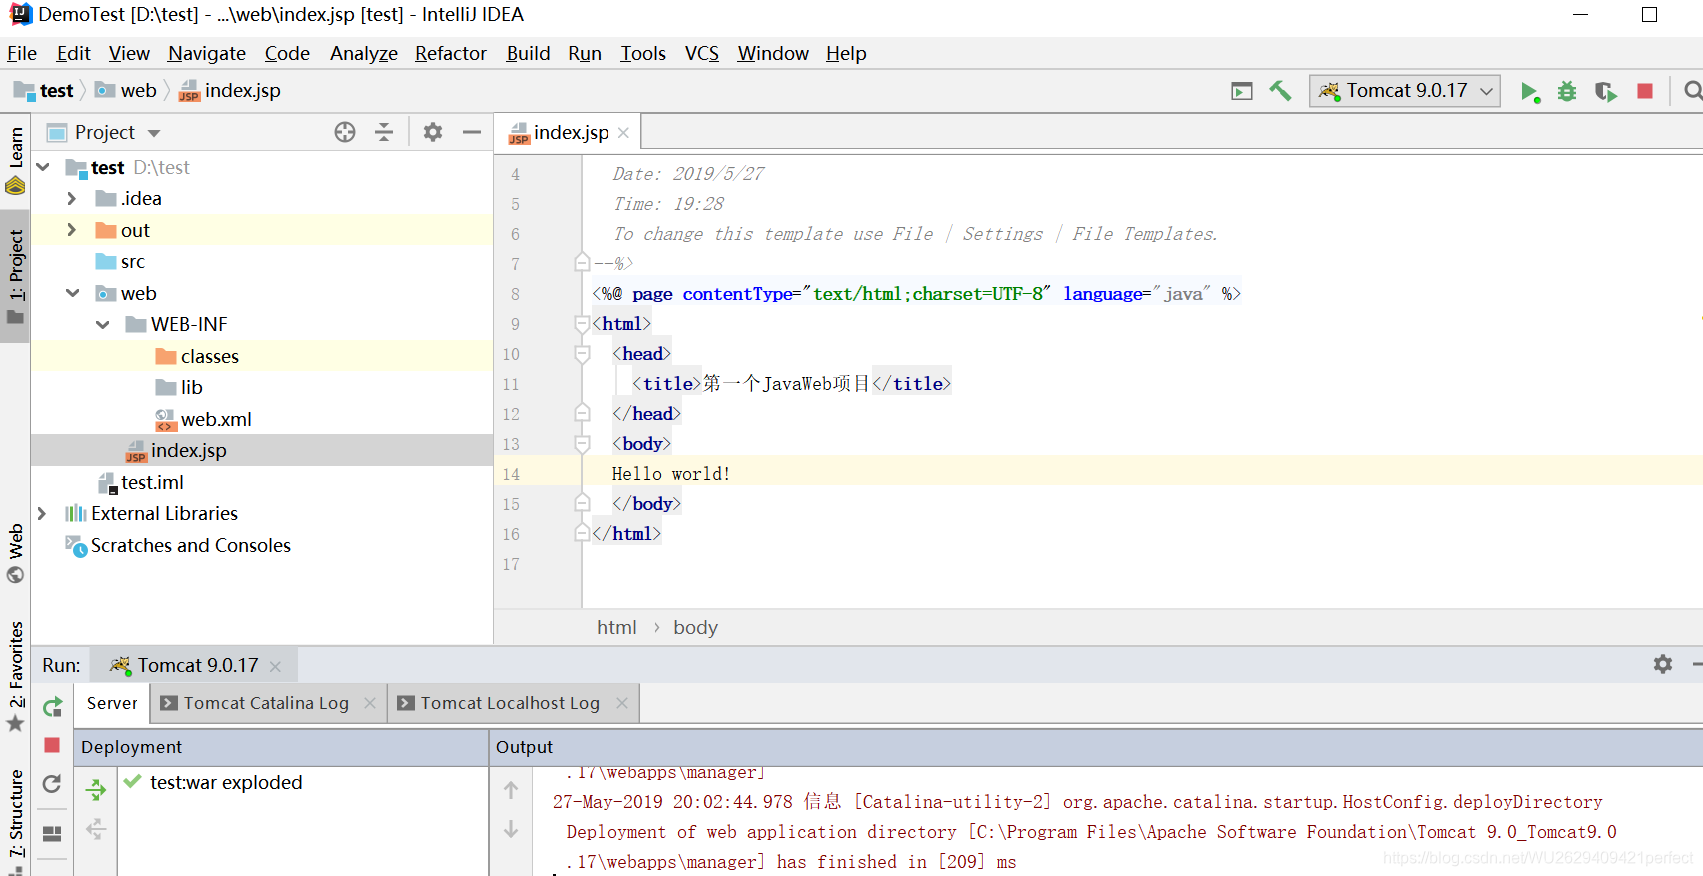The image size is (1703, 876).
Task: Open Project panel settings gear
Action: 433,132
